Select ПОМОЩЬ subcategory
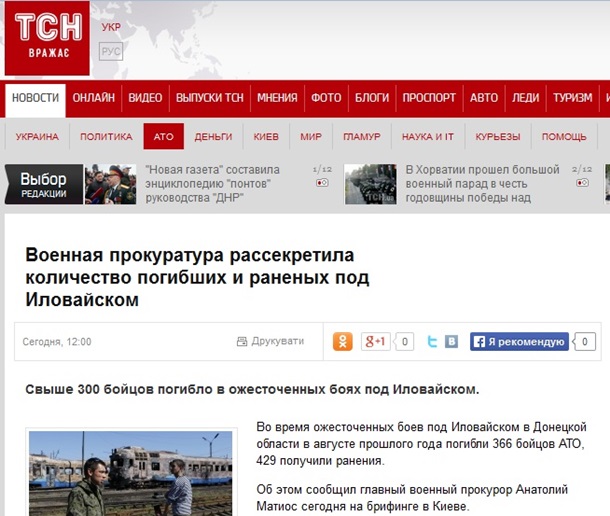This screenshot has width=610, height=516. [564, 137]
